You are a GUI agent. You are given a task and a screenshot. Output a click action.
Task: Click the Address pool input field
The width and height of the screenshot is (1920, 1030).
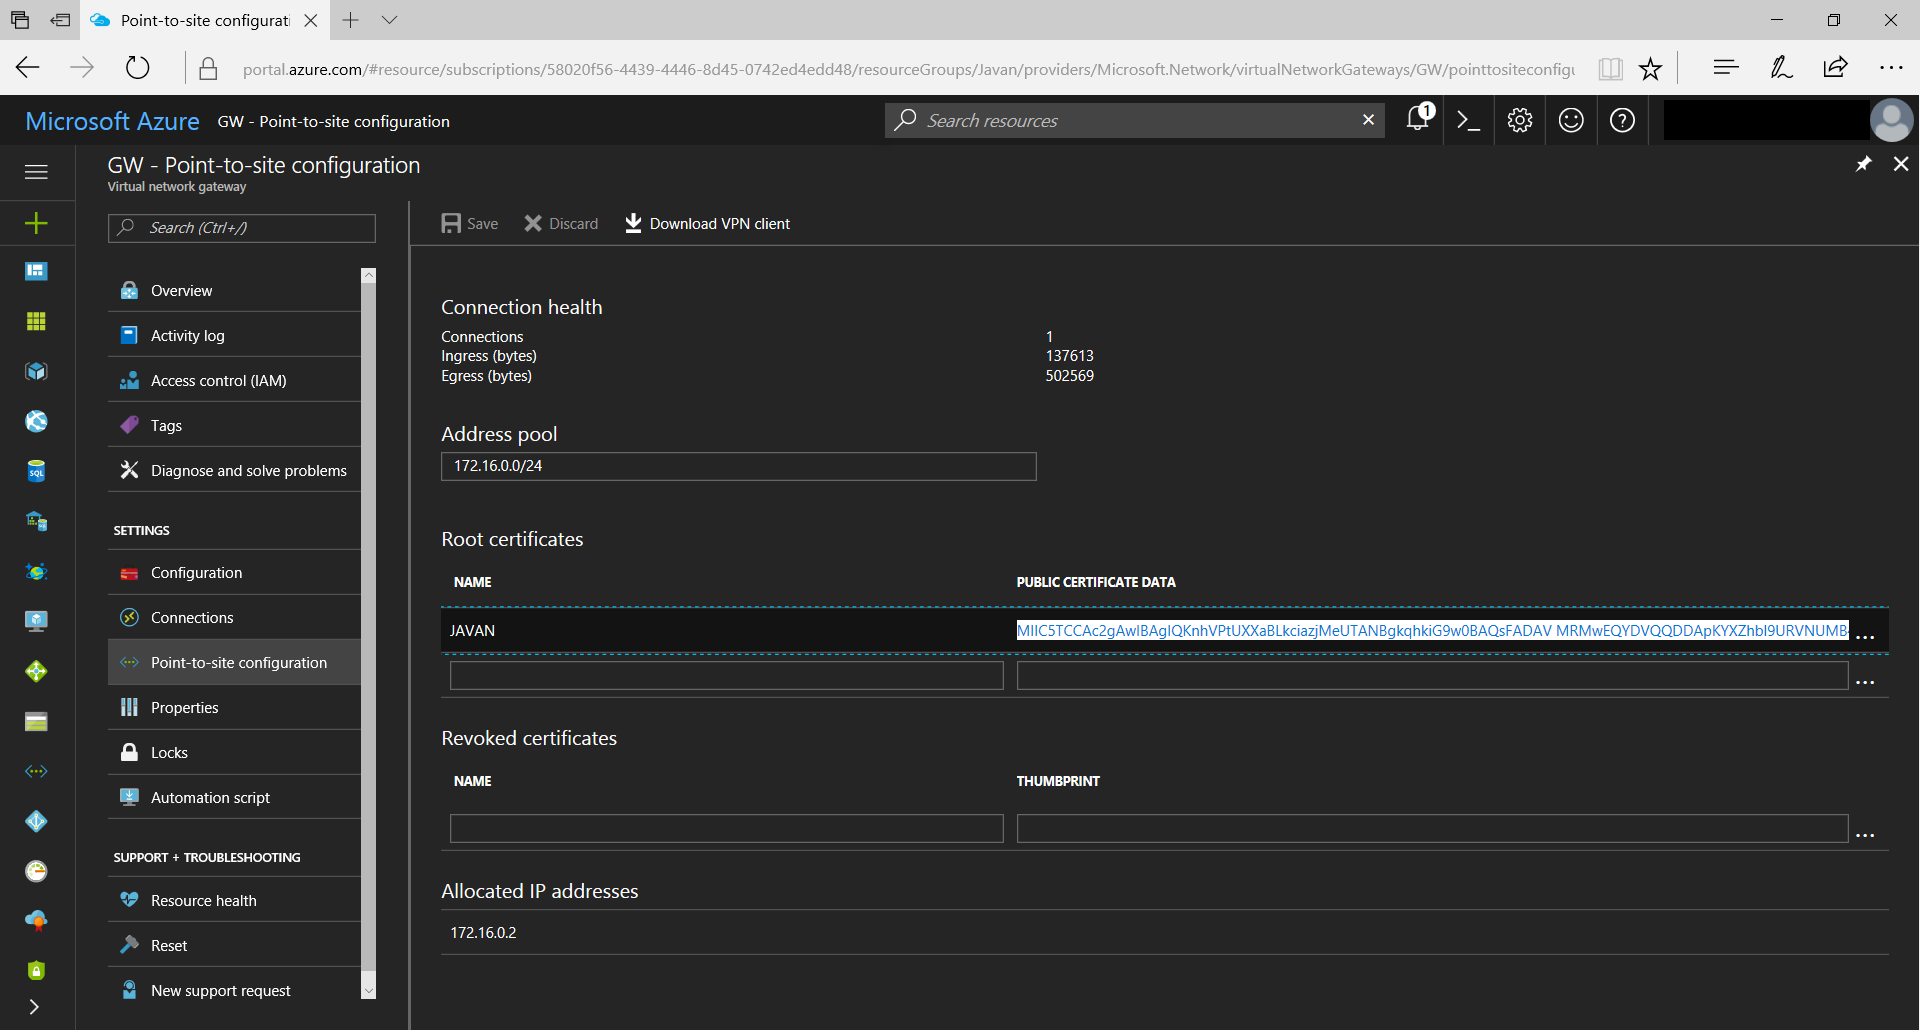738,466
